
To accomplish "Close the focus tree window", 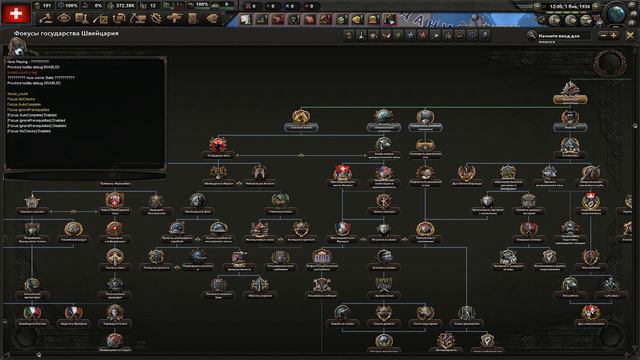I will (x=630, y=36).
